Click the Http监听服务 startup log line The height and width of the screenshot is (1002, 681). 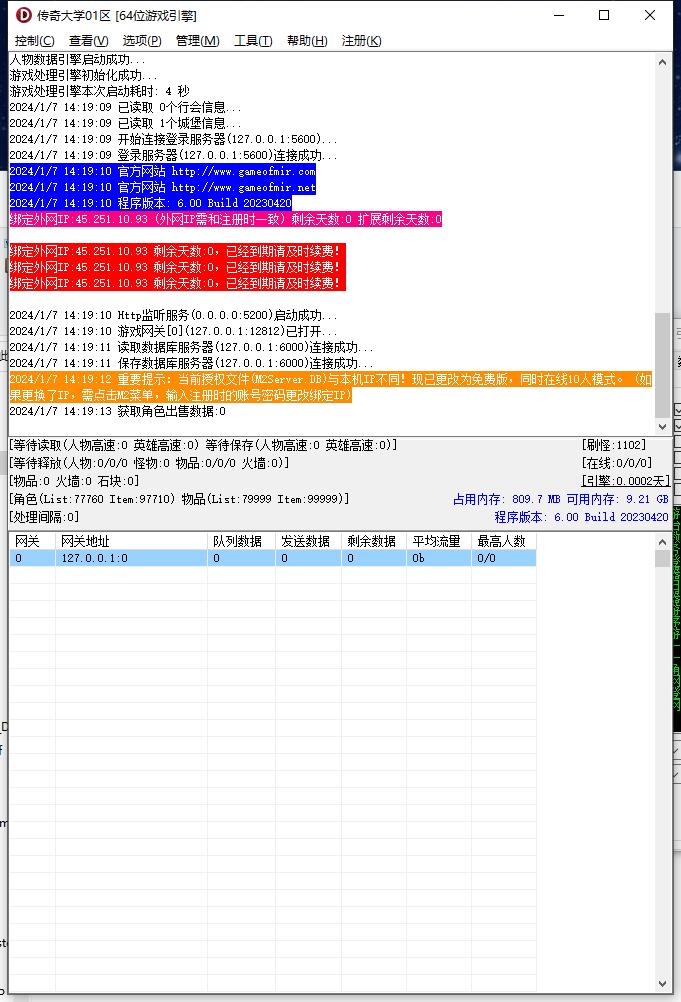(x=173, y=315)
